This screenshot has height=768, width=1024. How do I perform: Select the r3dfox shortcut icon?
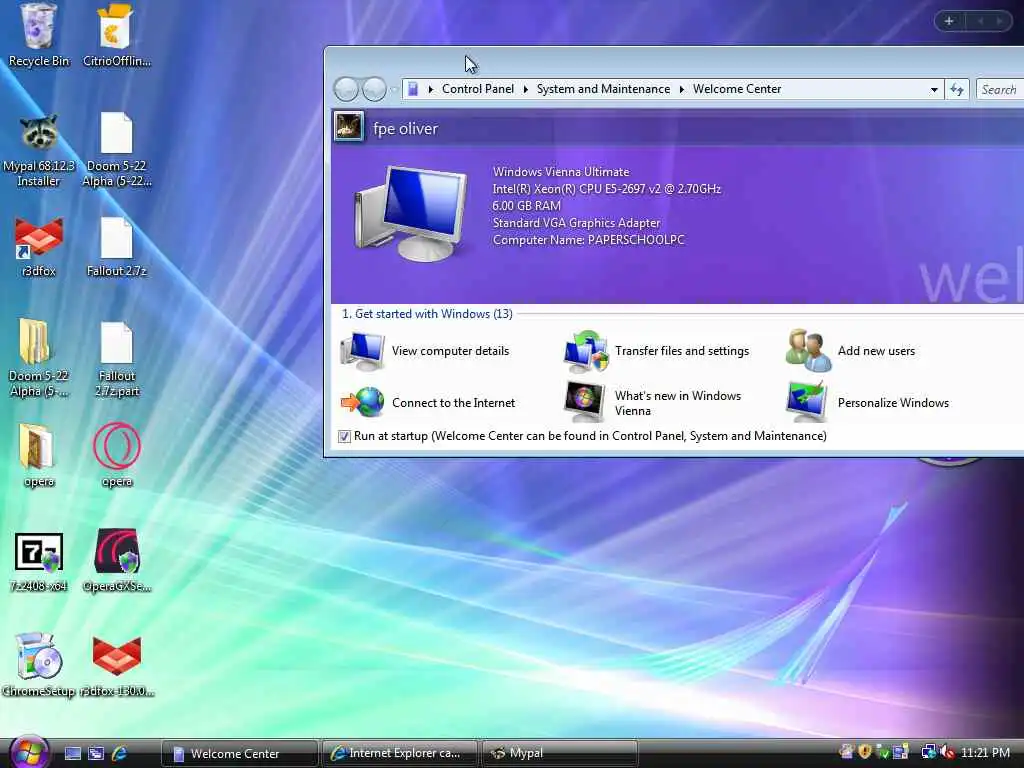point(39,237)
